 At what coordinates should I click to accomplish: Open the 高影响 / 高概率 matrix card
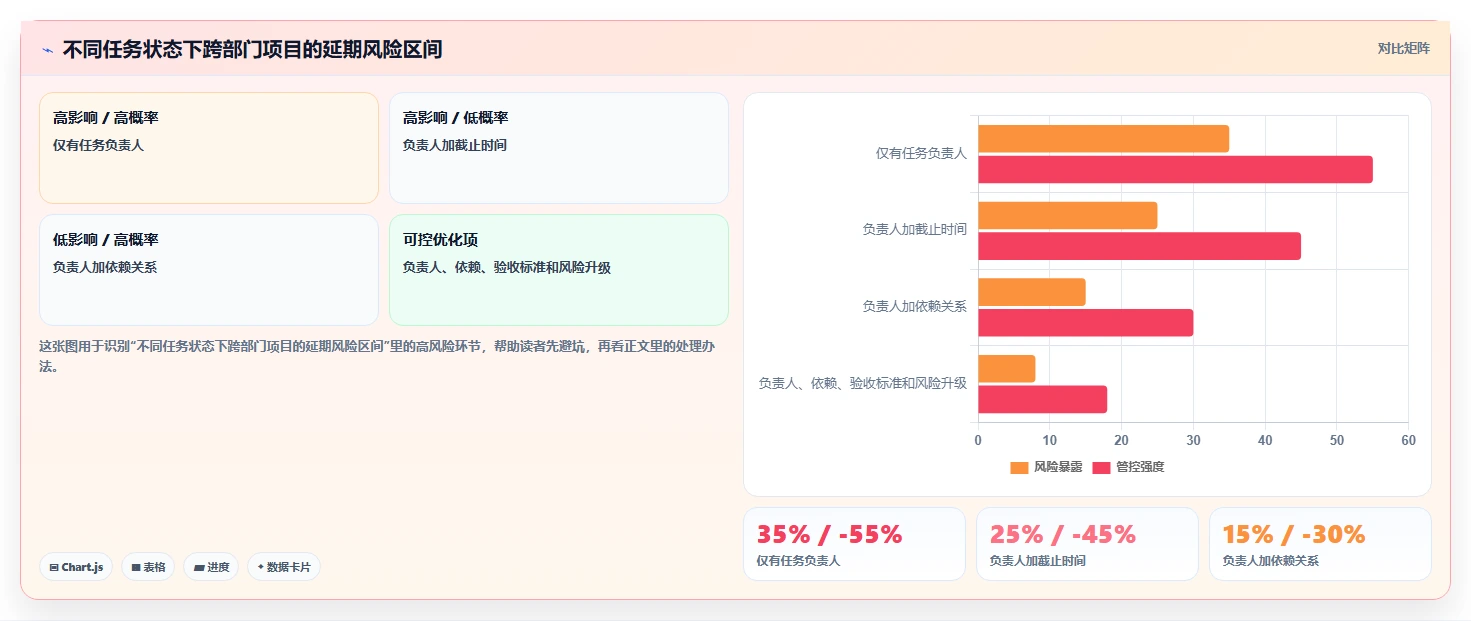(209, 148)
